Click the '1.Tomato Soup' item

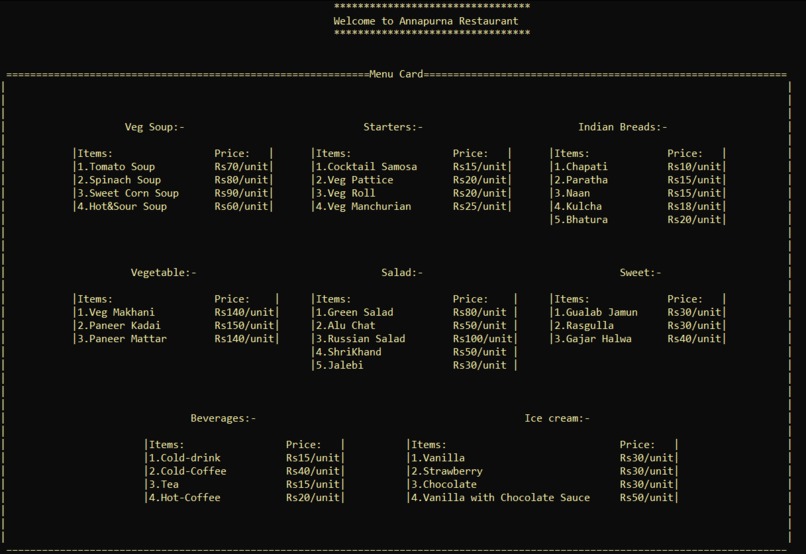[116, 167]
